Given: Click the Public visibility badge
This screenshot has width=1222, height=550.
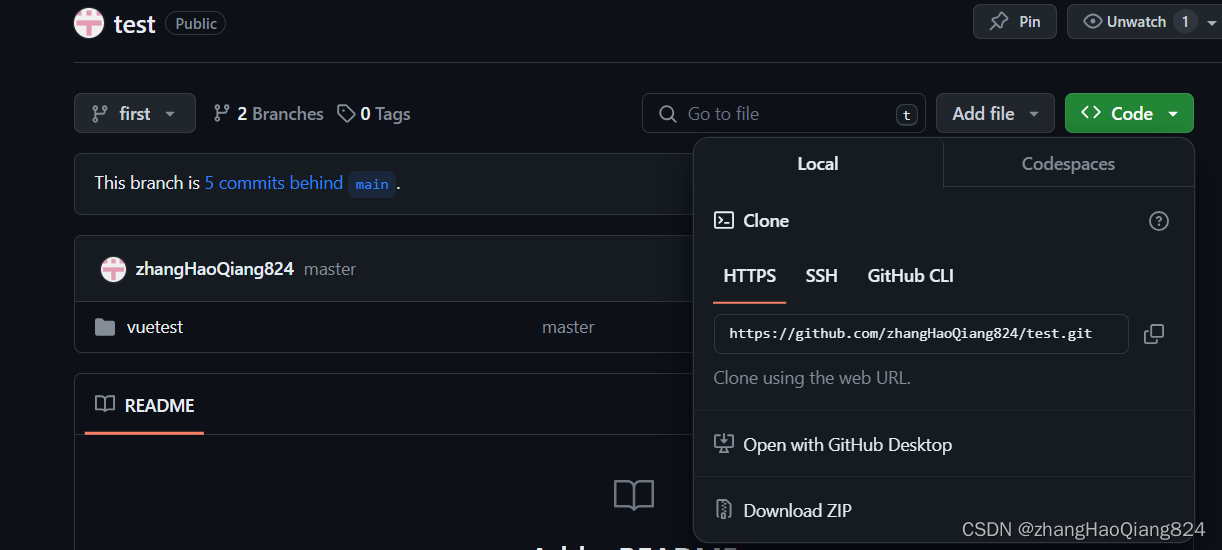Looking at the screenshot, I should click(x=195, y=23).
